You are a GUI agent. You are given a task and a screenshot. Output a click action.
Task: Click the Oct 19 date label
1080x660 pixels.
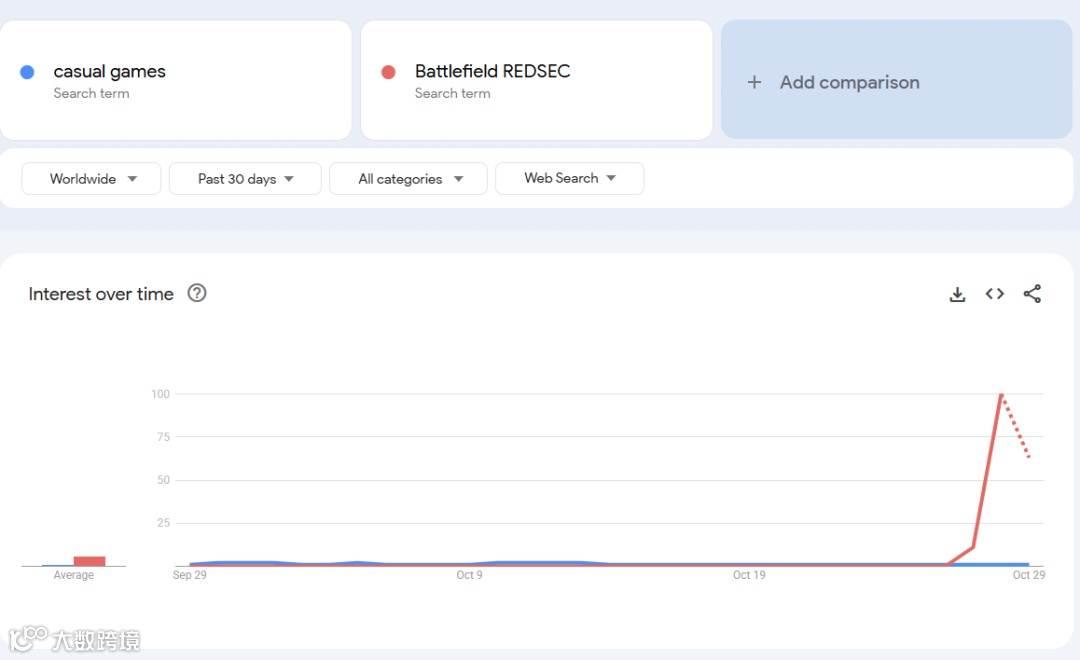tap(749, 575)
